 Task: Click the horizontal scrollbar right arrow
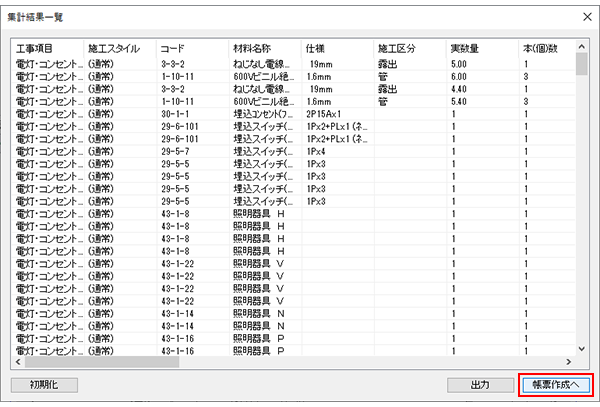(x=568, y=362)
